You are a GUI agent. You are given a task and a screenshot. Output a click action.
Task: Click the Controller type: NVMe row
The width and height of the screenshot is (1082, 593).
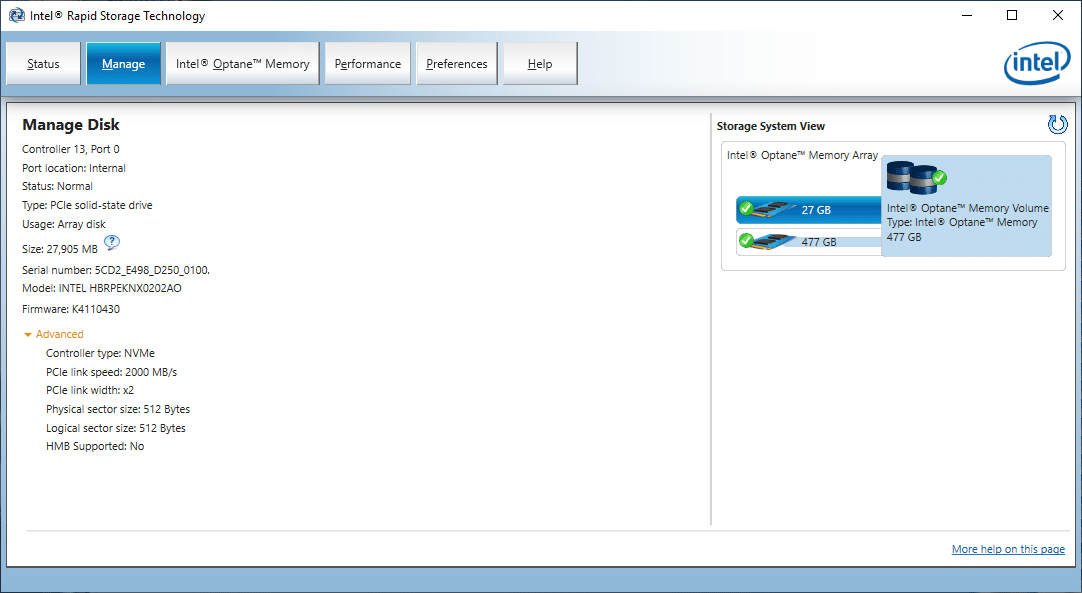click(x=100, y=353)
